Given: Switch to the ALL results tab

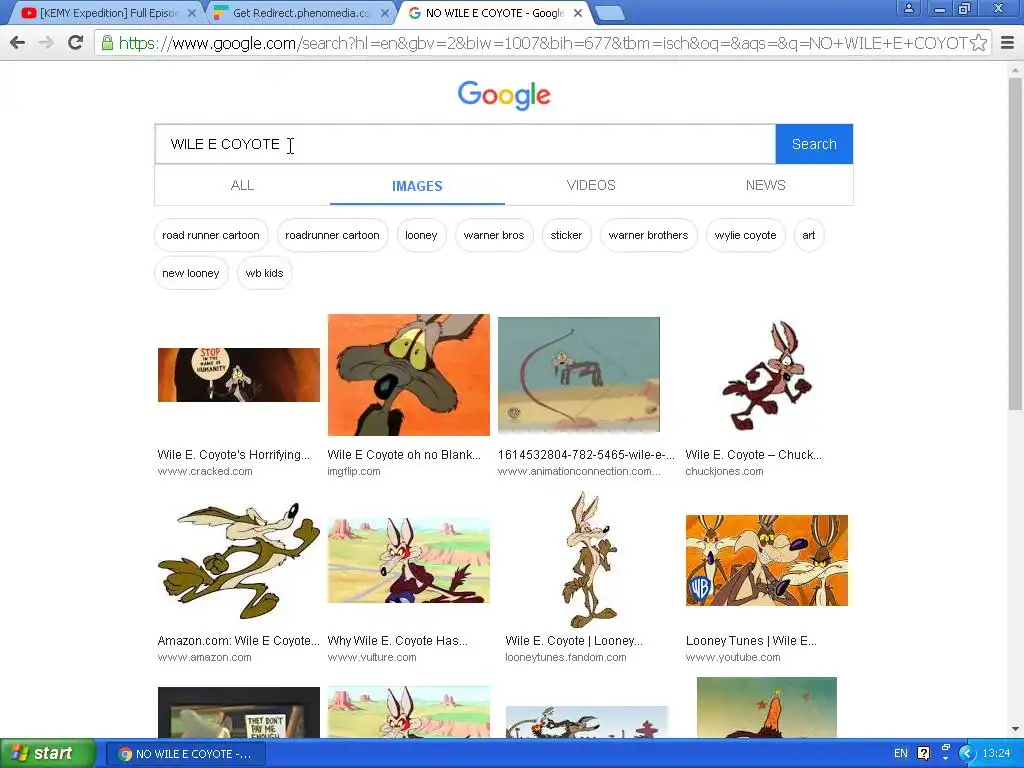Looking at the screenshot, I should (242, 185).
